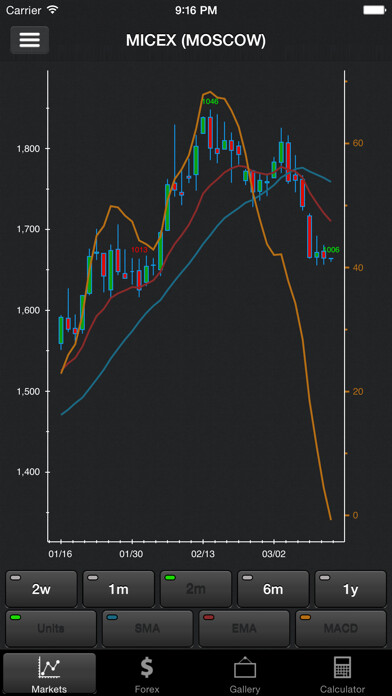The width and height of the screenshot is (392, 696).
Task: Tap the Carrier label in status bar
Action: click(24, 10)
